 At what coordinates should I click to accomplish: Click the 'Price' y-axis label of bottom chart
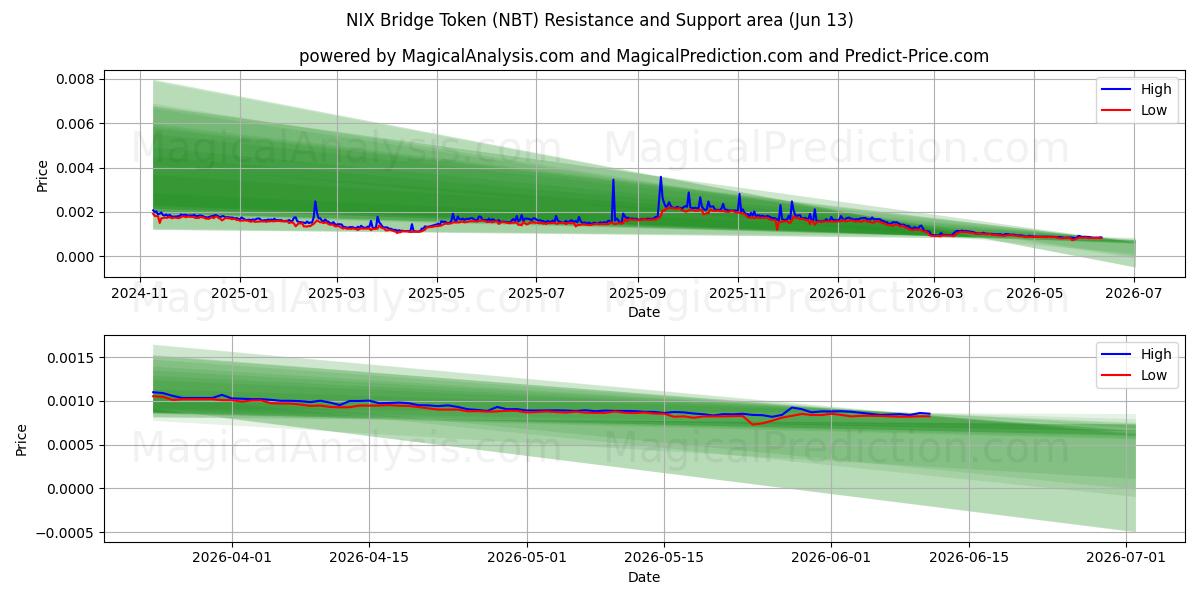pyautogui.click(x=22, y=440)
